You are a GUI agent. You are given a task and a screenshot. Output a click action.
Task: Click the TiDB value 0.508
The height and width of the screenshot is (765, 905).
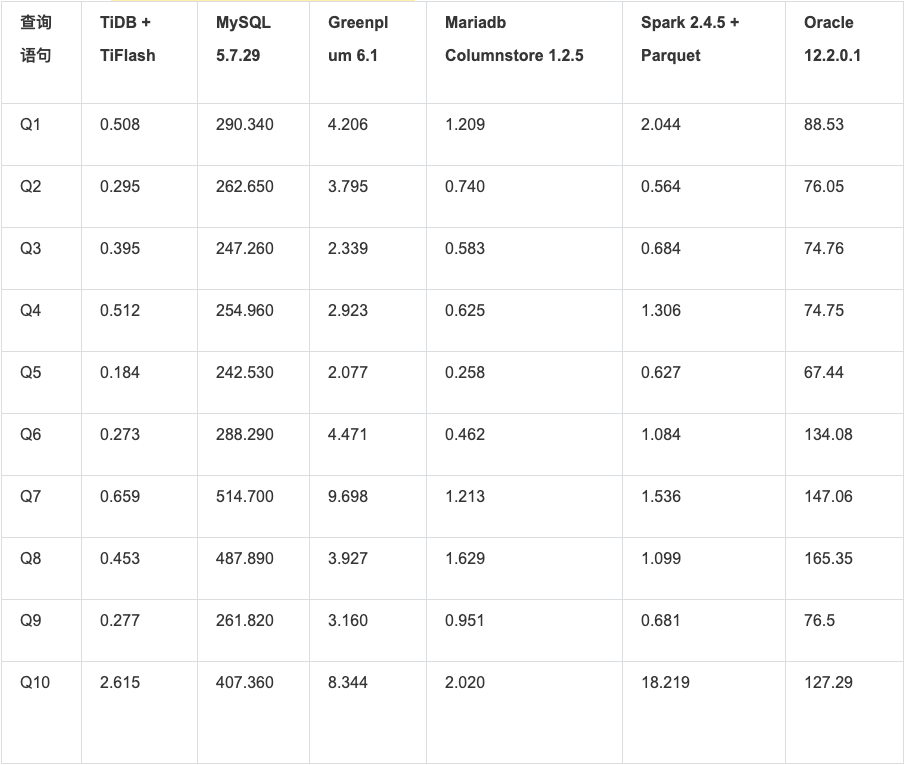click(x=120, y=125)
